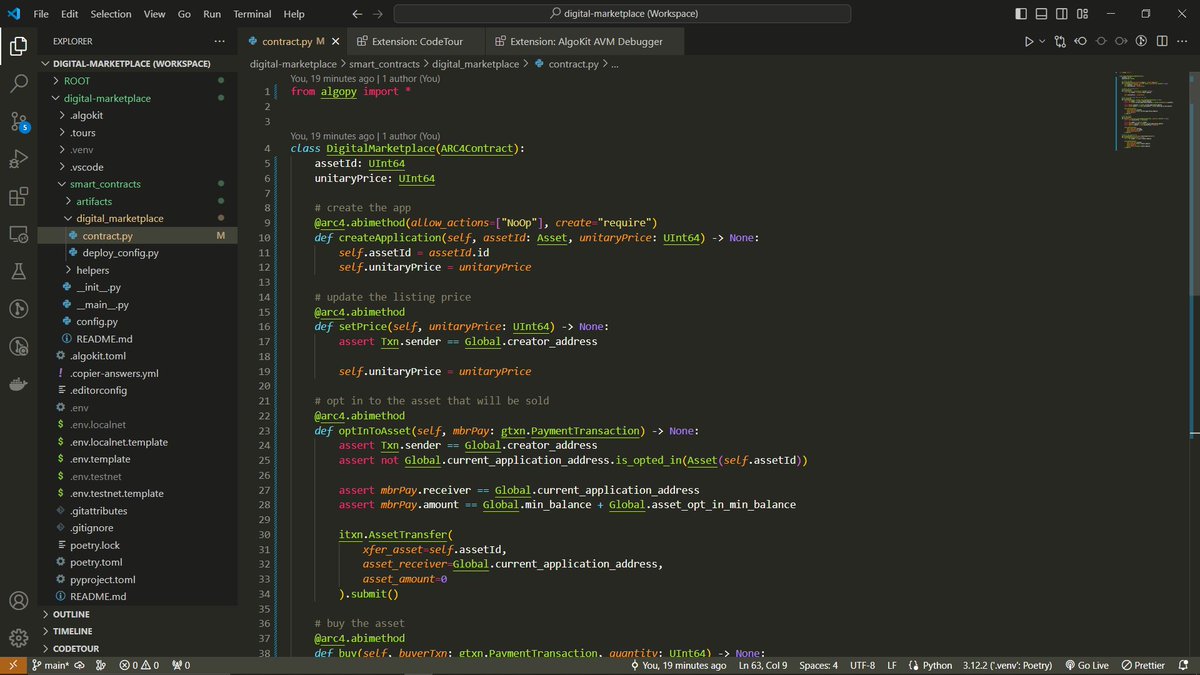Click the digital-marketplace search command box

(x=623, y=14)
